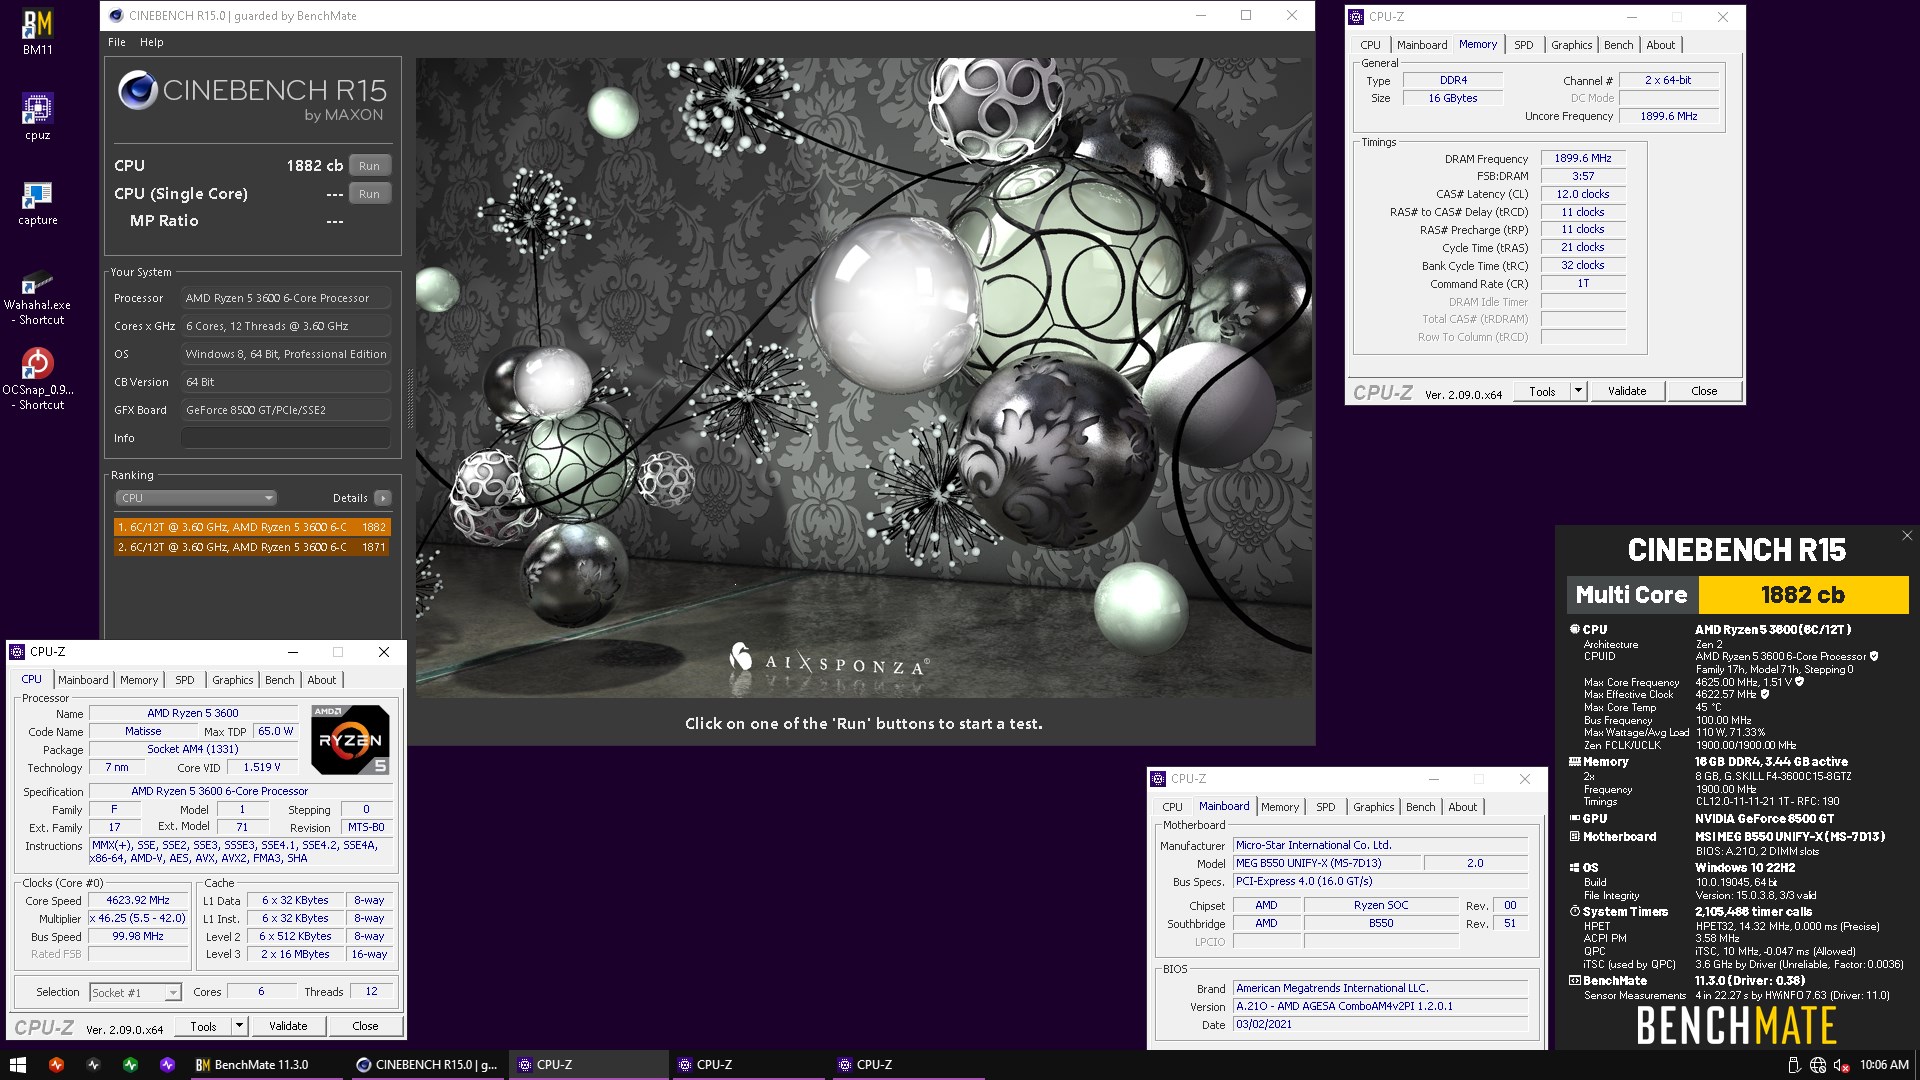
Task: Open the Help menu in Cinebench
Action: [151, 42]
